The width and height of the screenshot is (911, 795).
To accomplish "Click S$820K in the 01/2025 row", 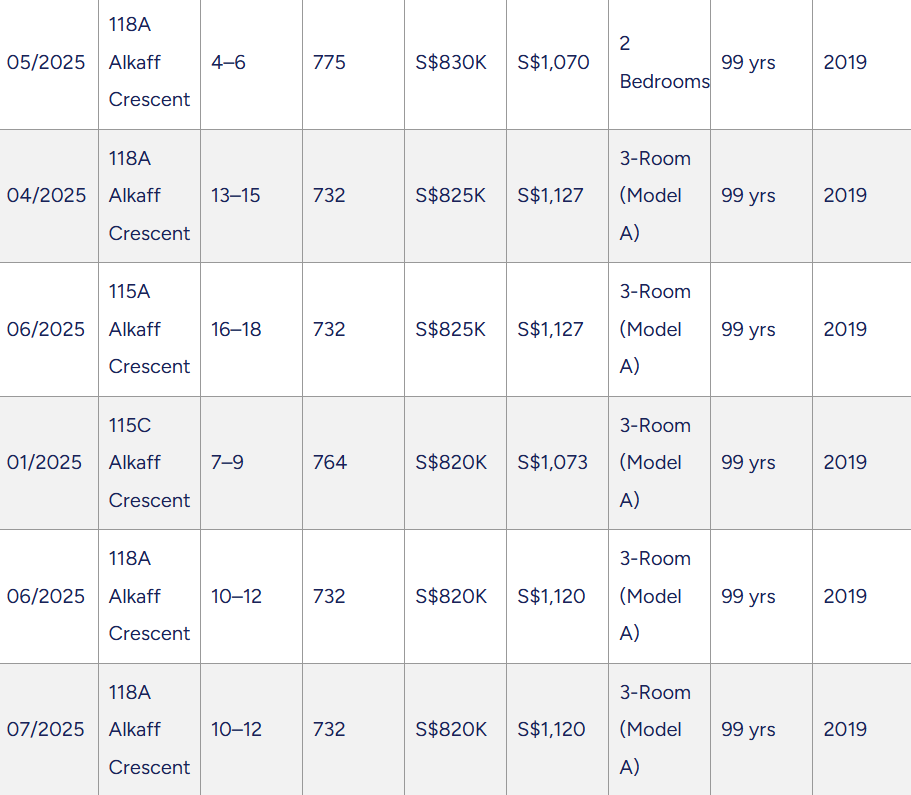I will coord(455,463).
